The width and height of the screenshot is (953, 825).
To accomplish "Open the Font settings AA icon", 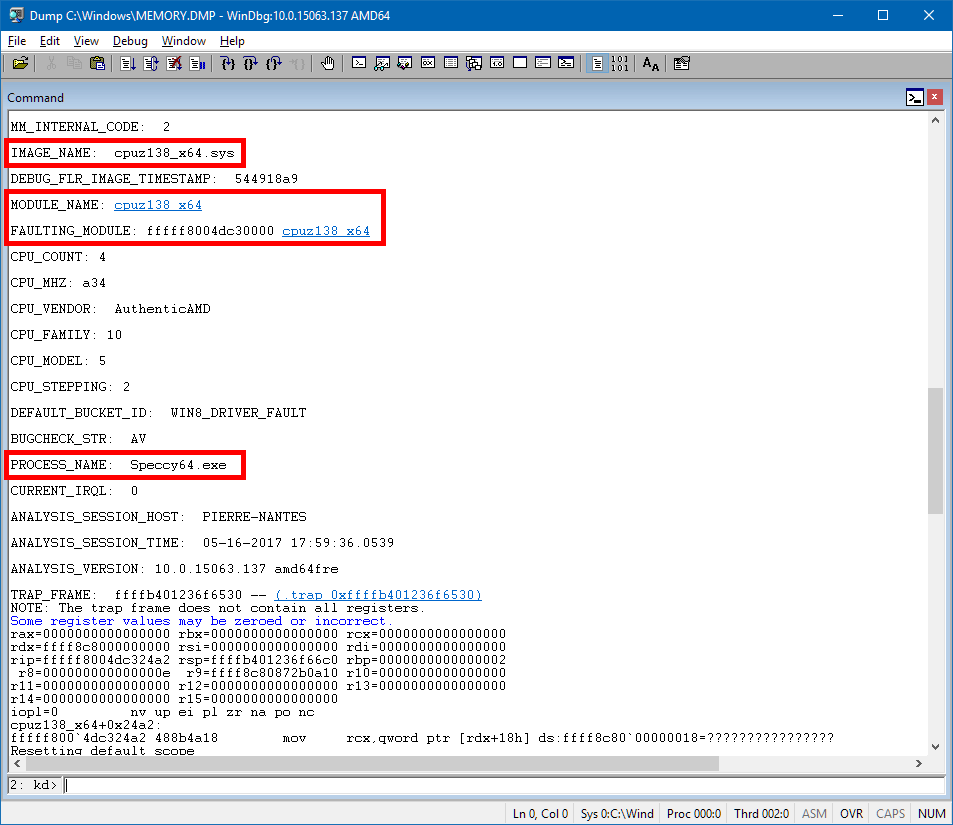I will 650,63.
